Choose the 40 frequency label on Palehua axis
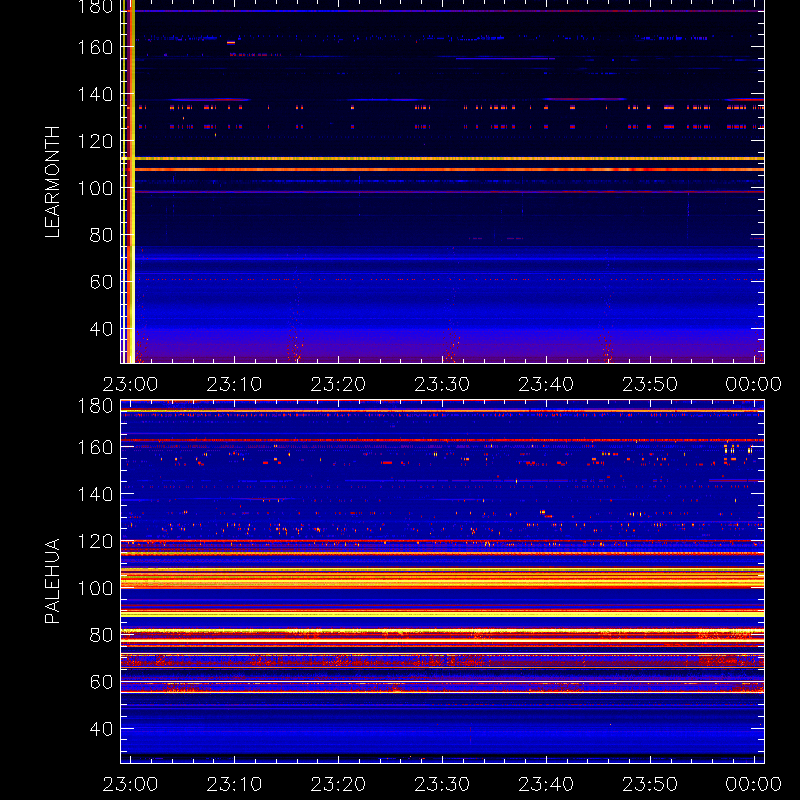800x800 pixels. [101, 729]
